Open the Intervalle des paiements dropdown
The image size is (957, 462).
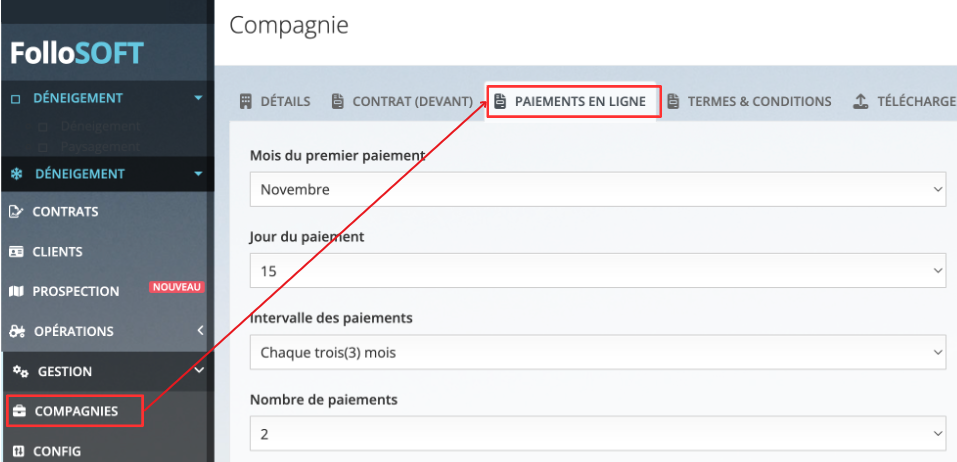(x=598, y=352)
